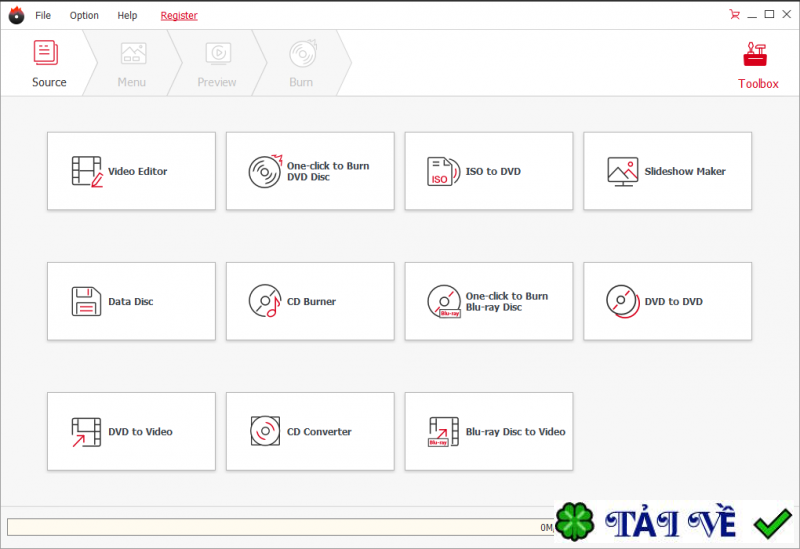Viewport: 800px width, 549px height.
Task: Open the Help menu
Action: (127, 15)
